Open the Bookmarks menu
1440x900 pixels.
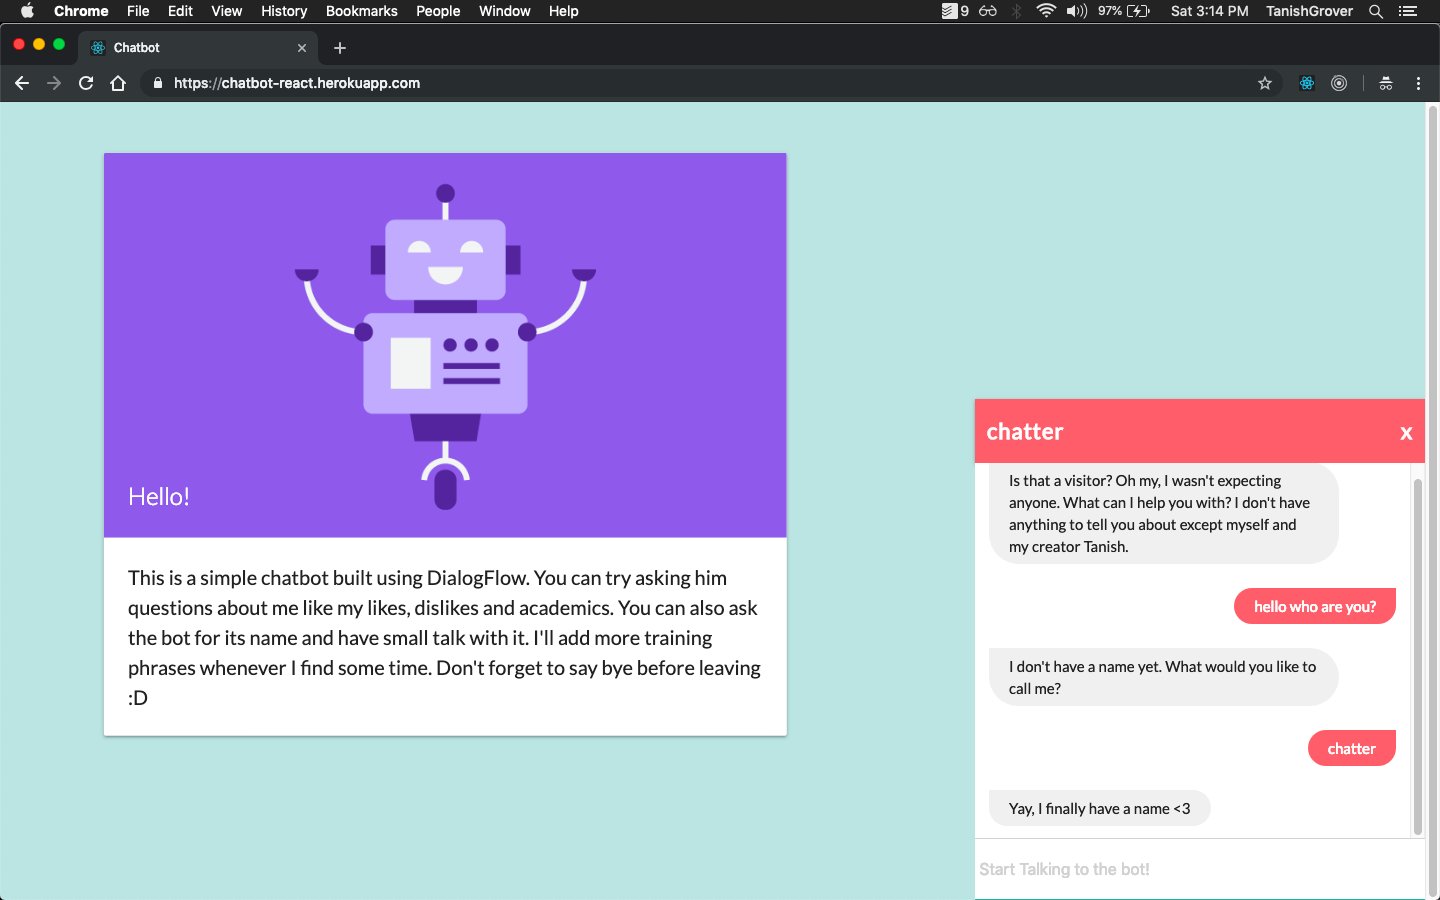pos(362,11)
